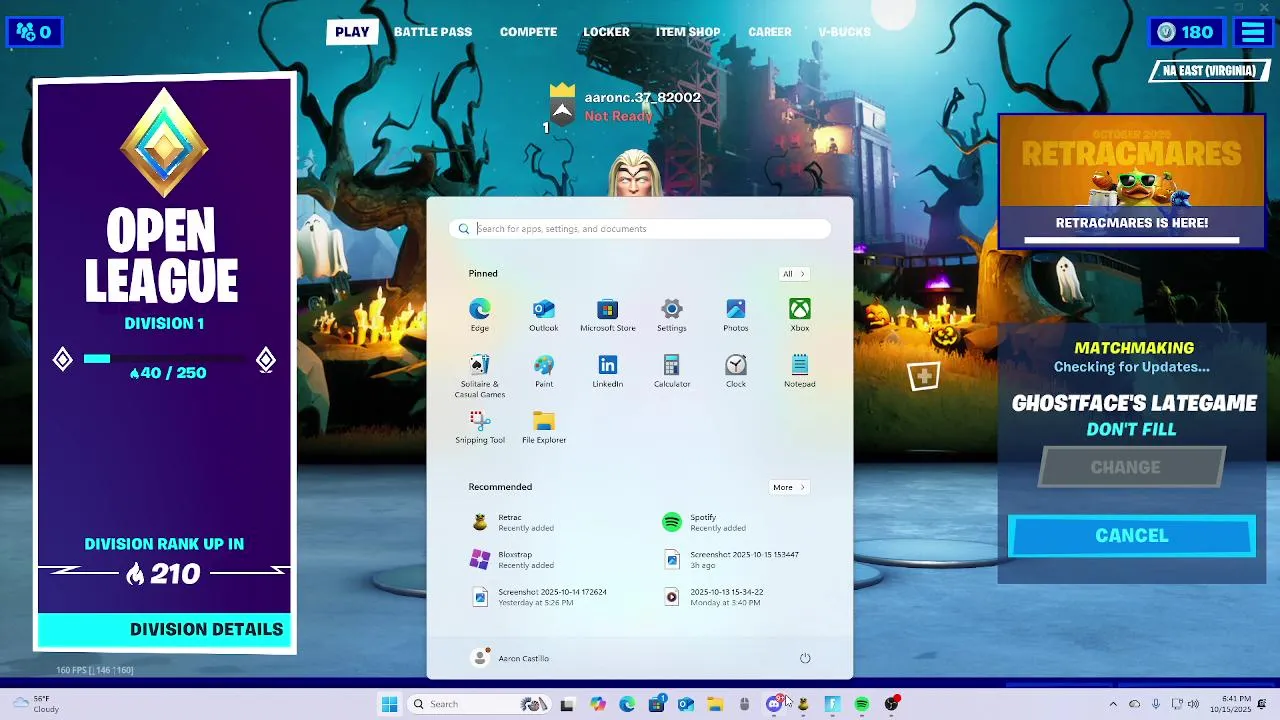
Task: Open the ITEM SHOP tab
Action: click(x=688, y=32)
